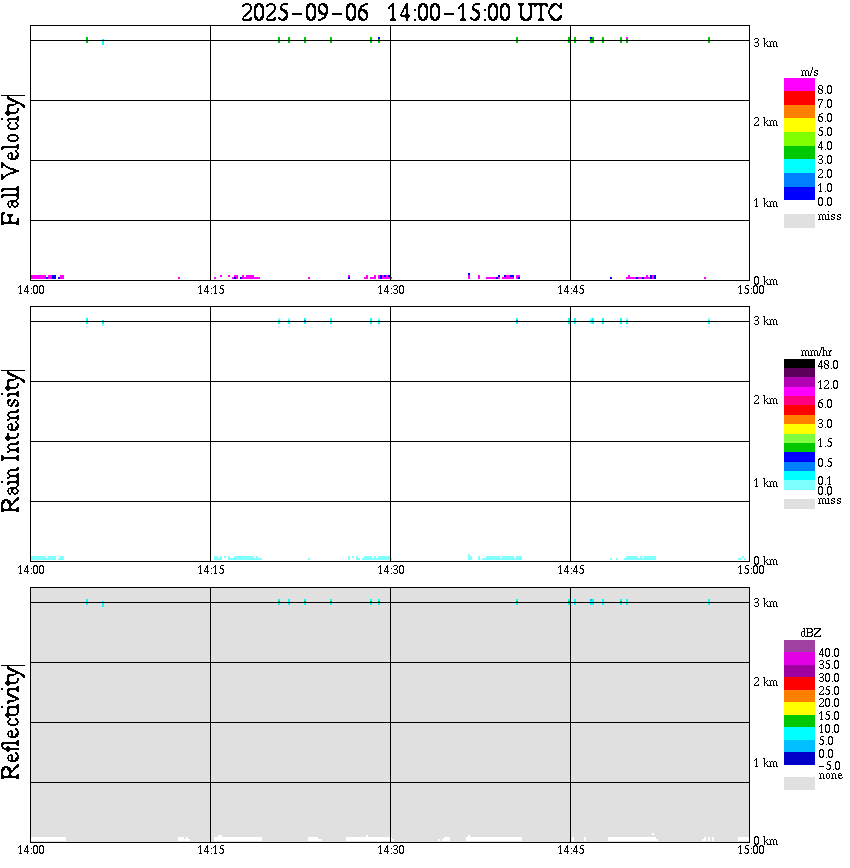Click the cyan swatch in the dBZ legend
The image size is (850, 868).
(799, 733)
